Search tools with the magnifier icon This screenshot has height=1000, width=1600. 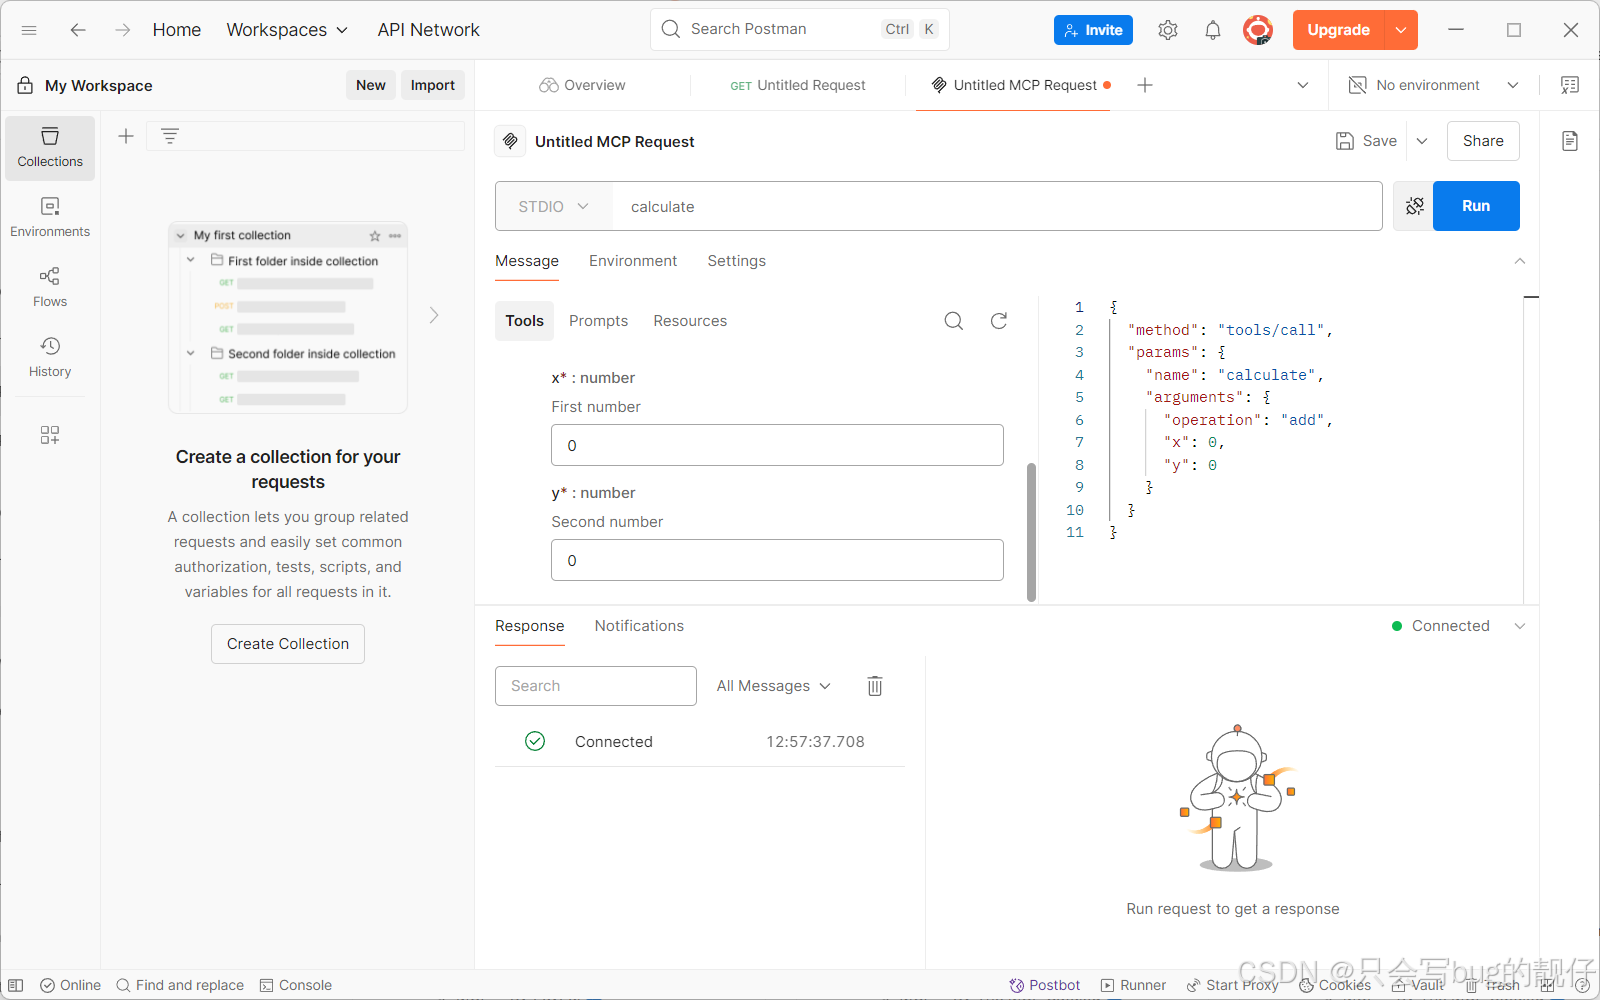tap(954, 321)
